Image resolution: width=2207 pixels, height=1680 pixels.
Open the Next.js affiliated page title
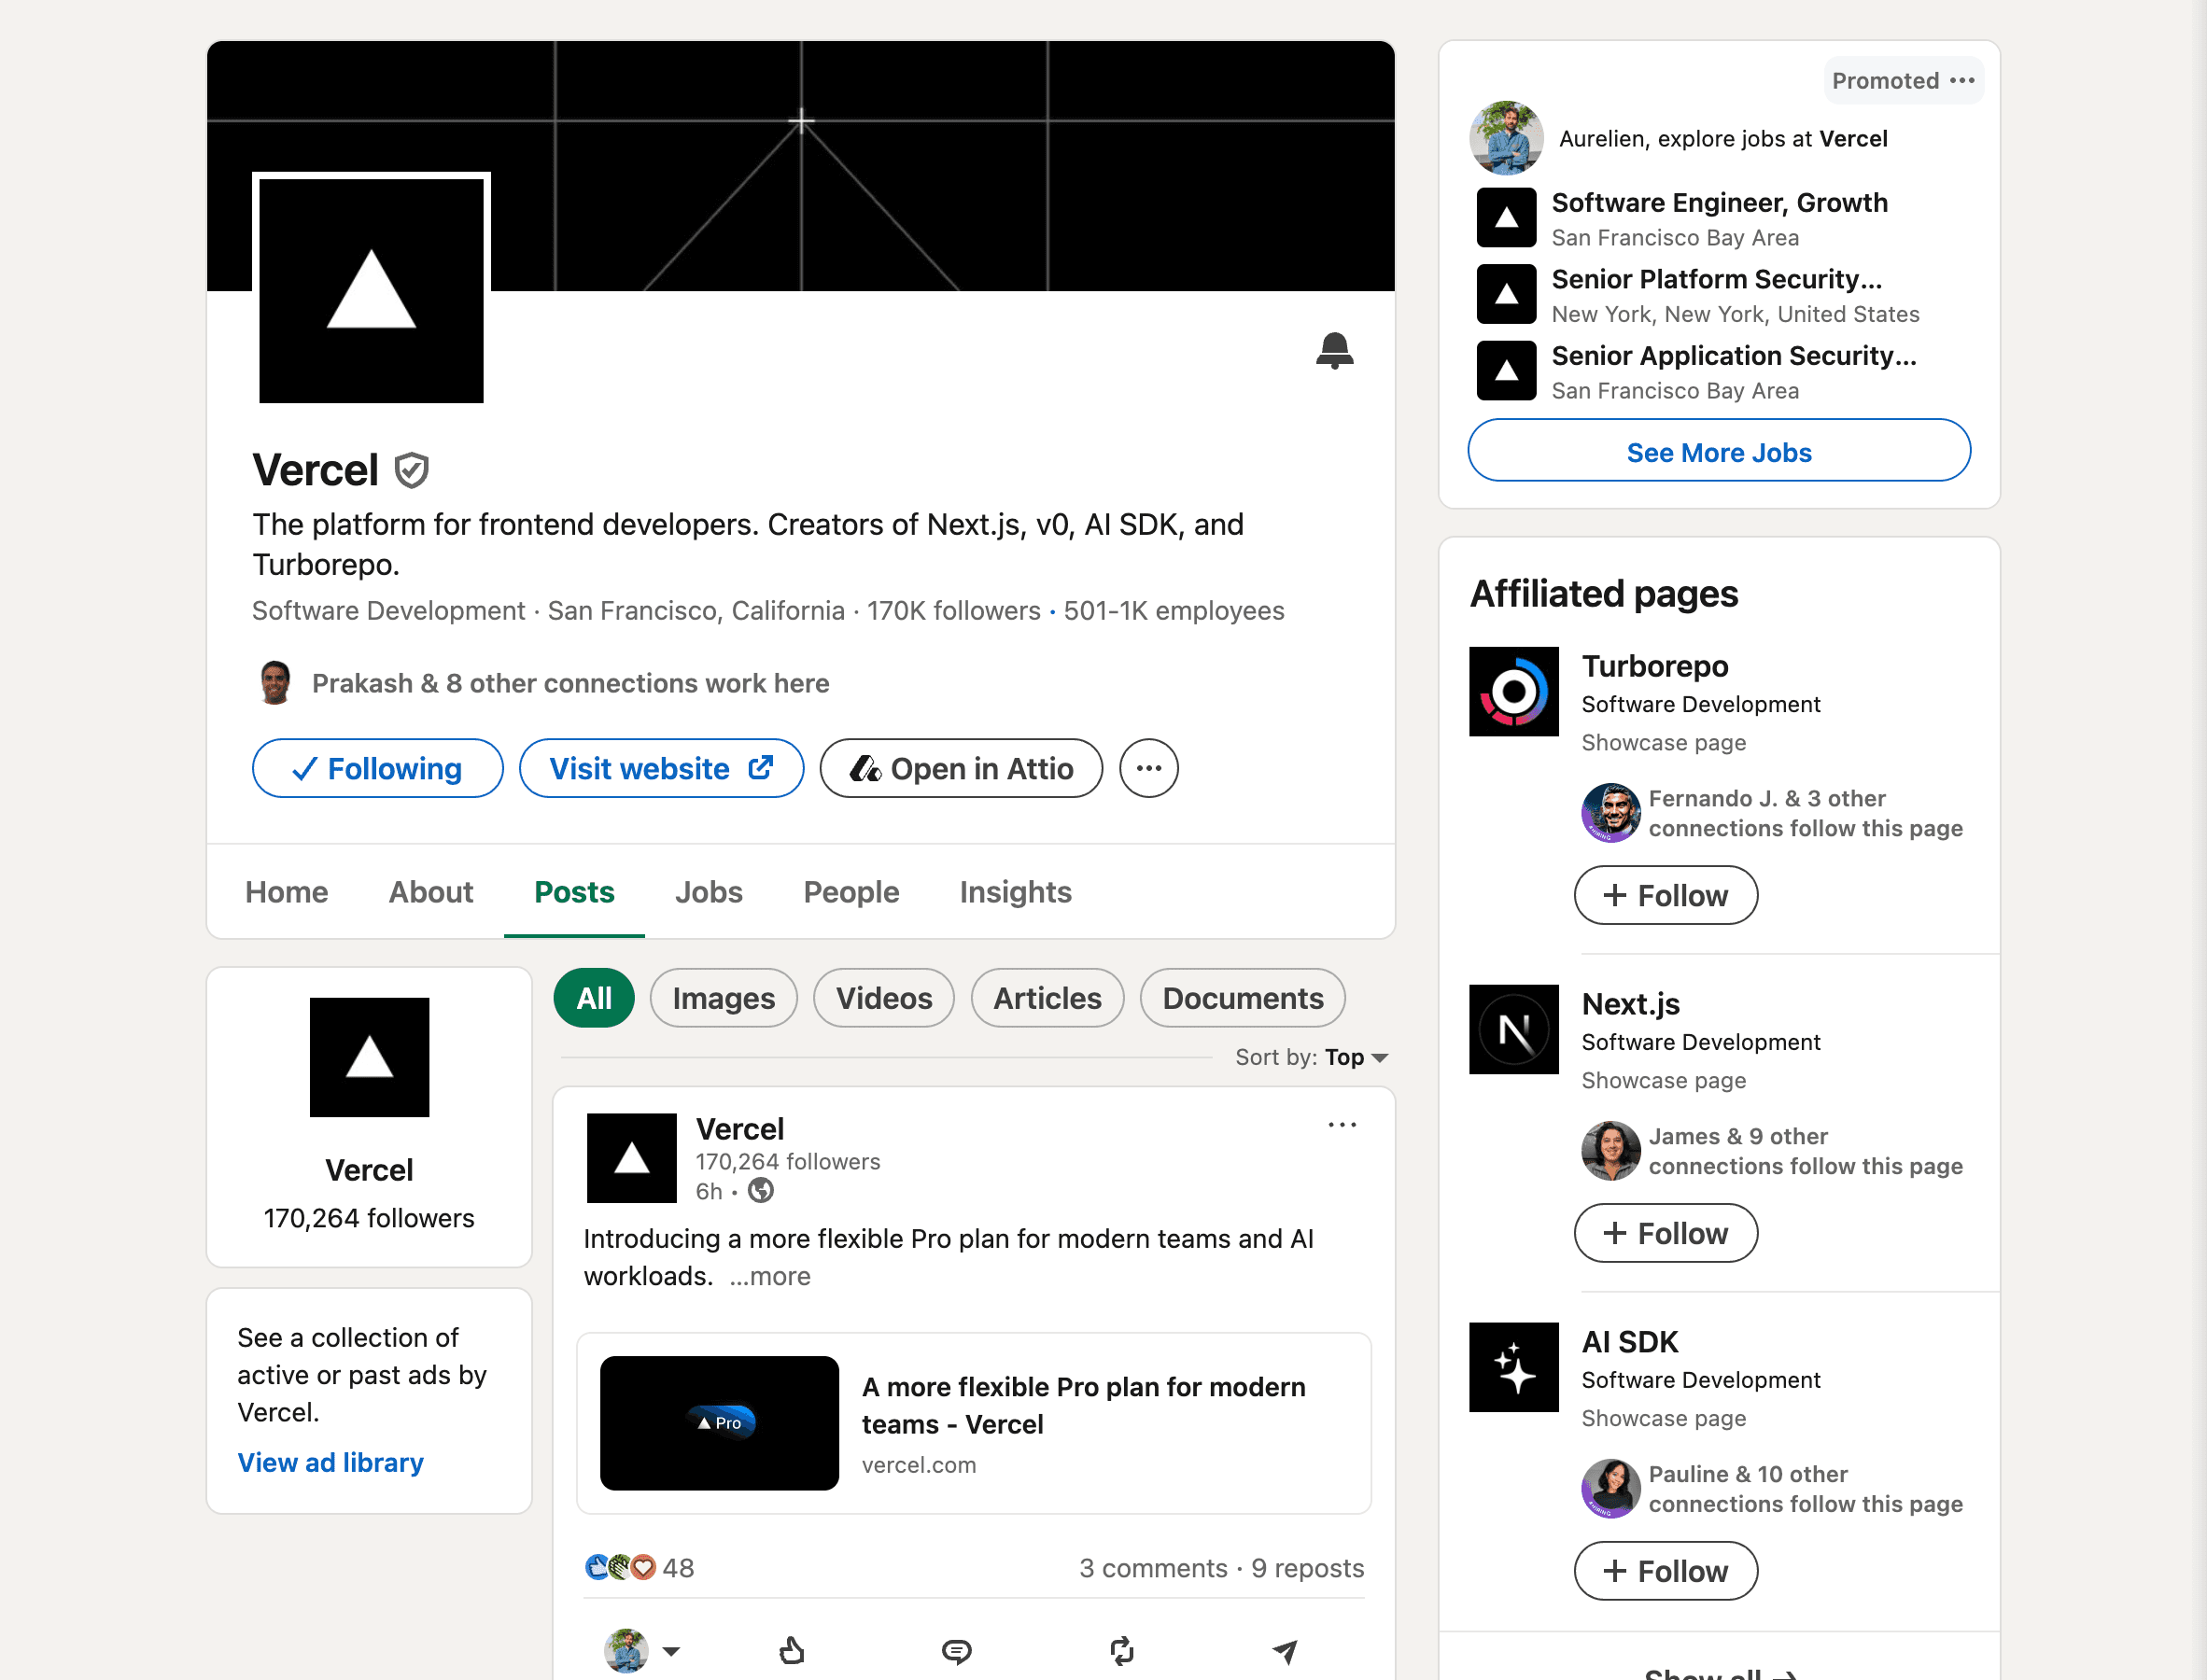coord(1630,1004)
